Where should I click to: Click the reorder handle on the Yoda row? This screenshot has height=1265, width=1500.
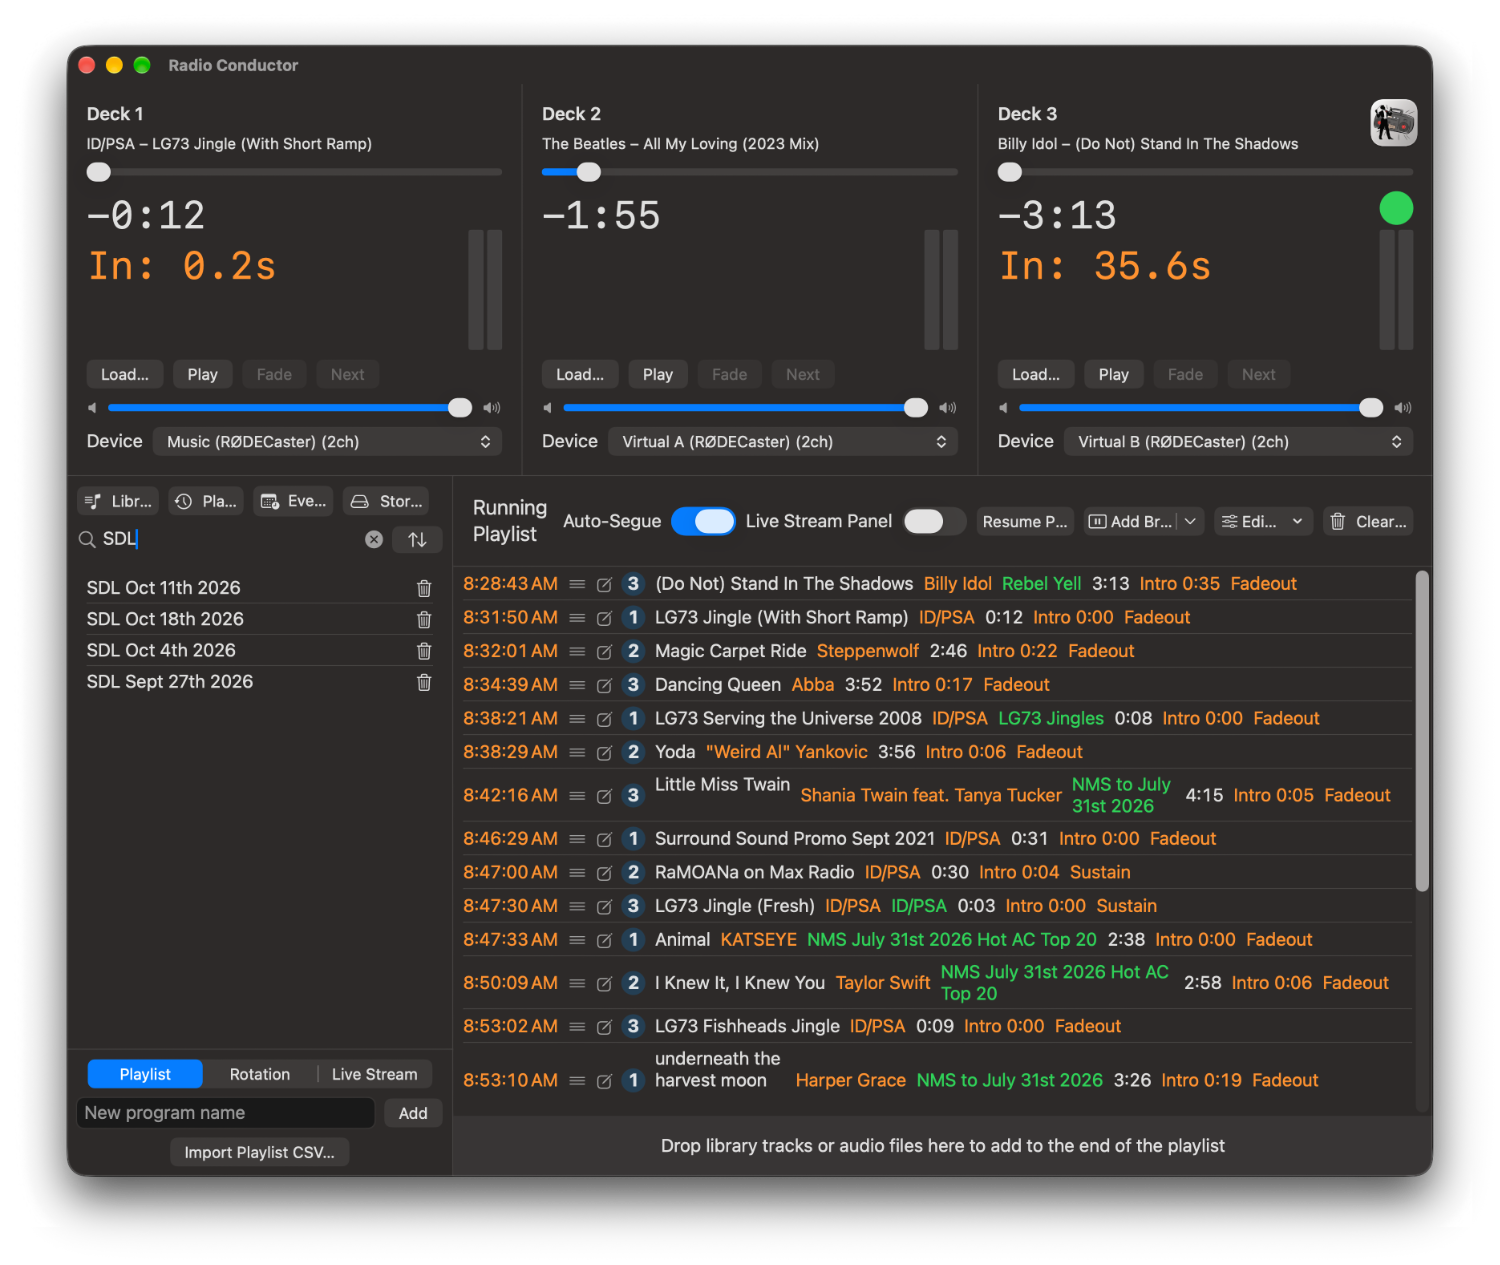(577, 752)
